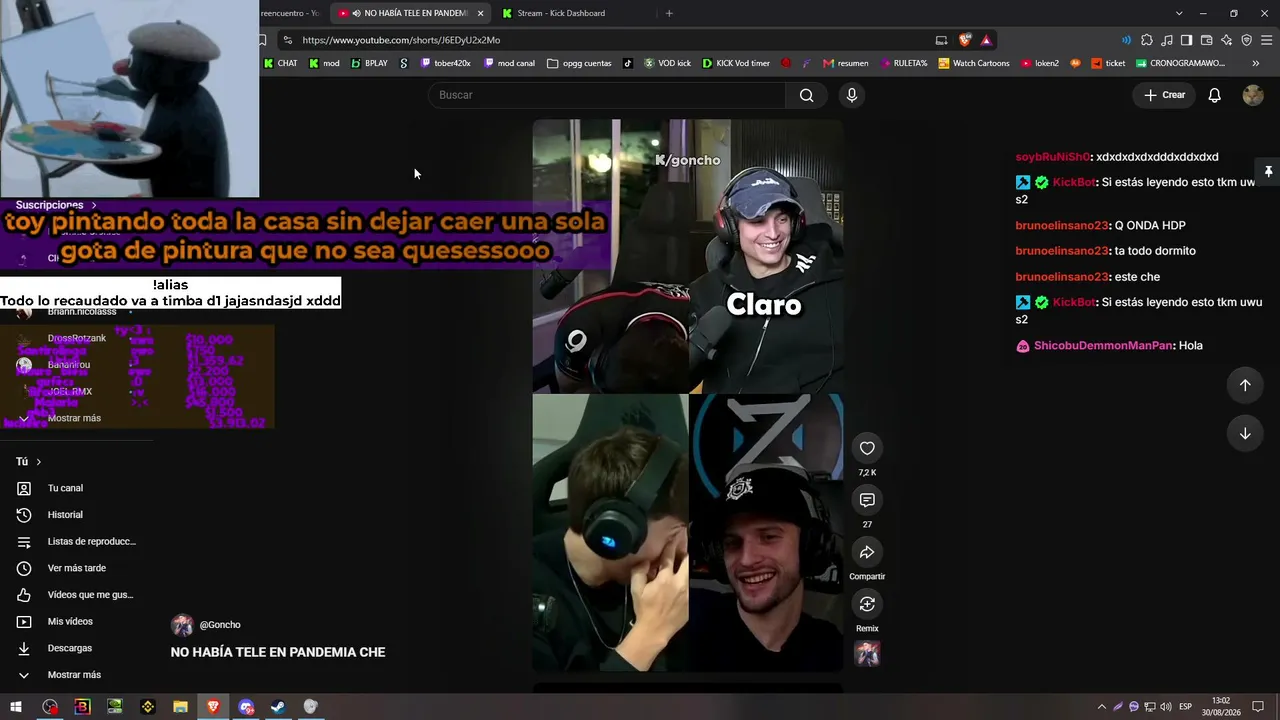This screenshot has width=1280, height=720.
Task: Open File Explorer from the taskbar
Action: (180, 707)
